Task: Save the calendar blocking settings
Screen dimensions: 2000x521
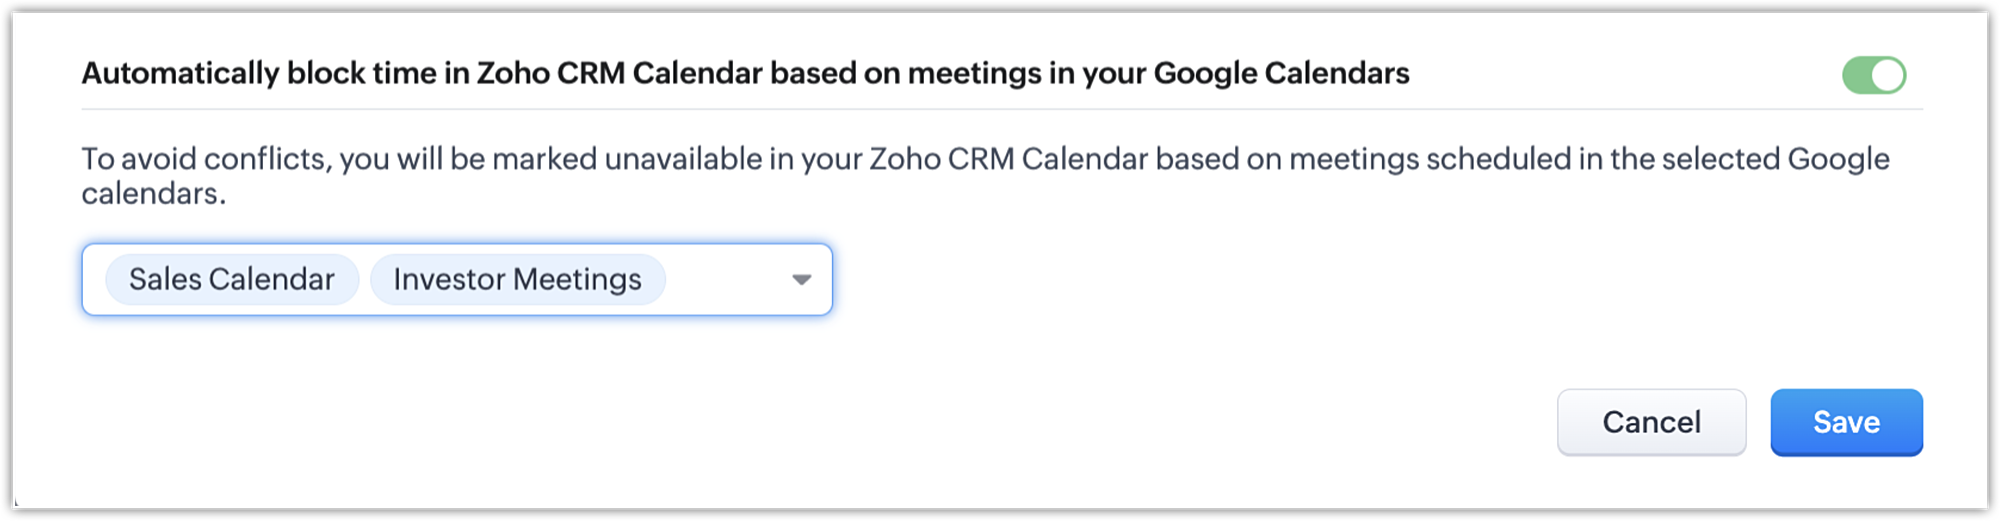Action: pos(1846,422)
